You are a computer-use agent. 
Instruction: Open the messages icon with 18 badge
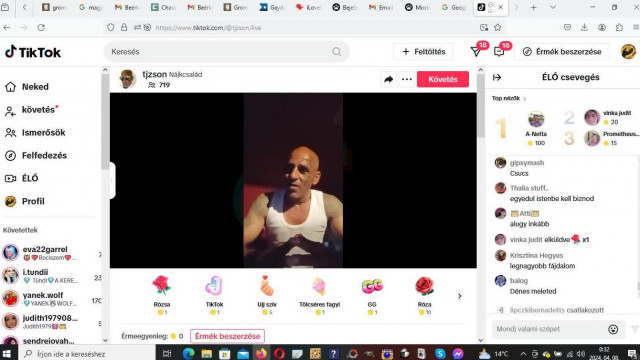tap(499, 52)
